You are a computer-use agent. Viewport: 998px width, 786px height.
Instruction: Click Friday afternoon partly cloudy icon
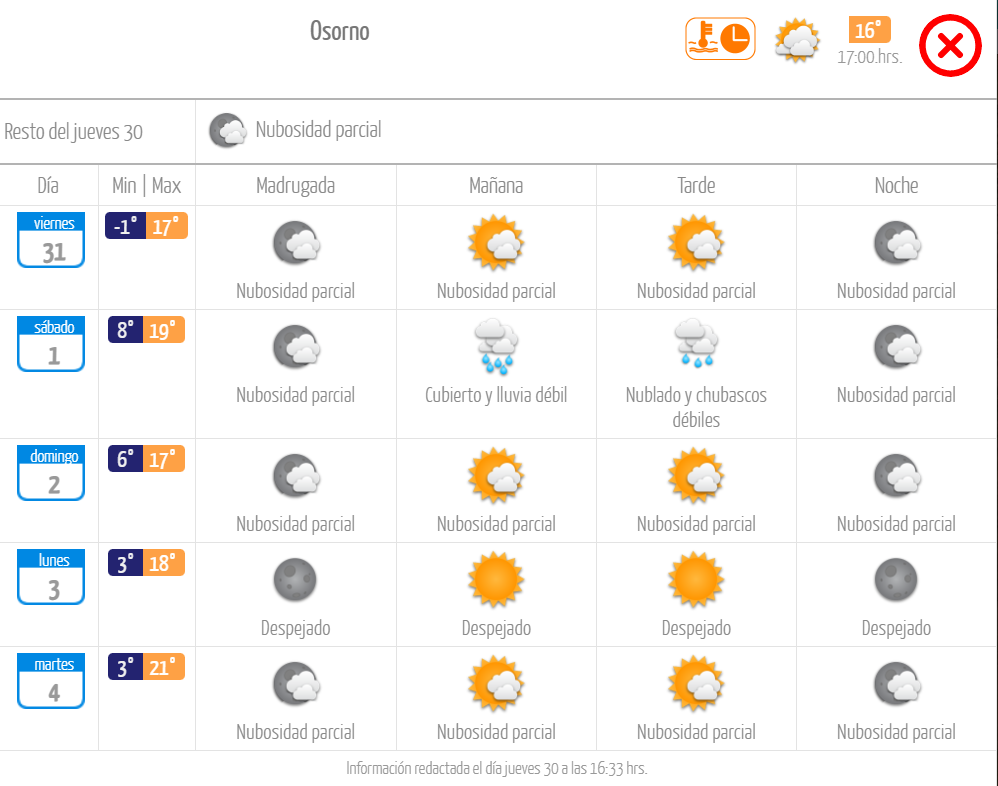pos(696,242)
